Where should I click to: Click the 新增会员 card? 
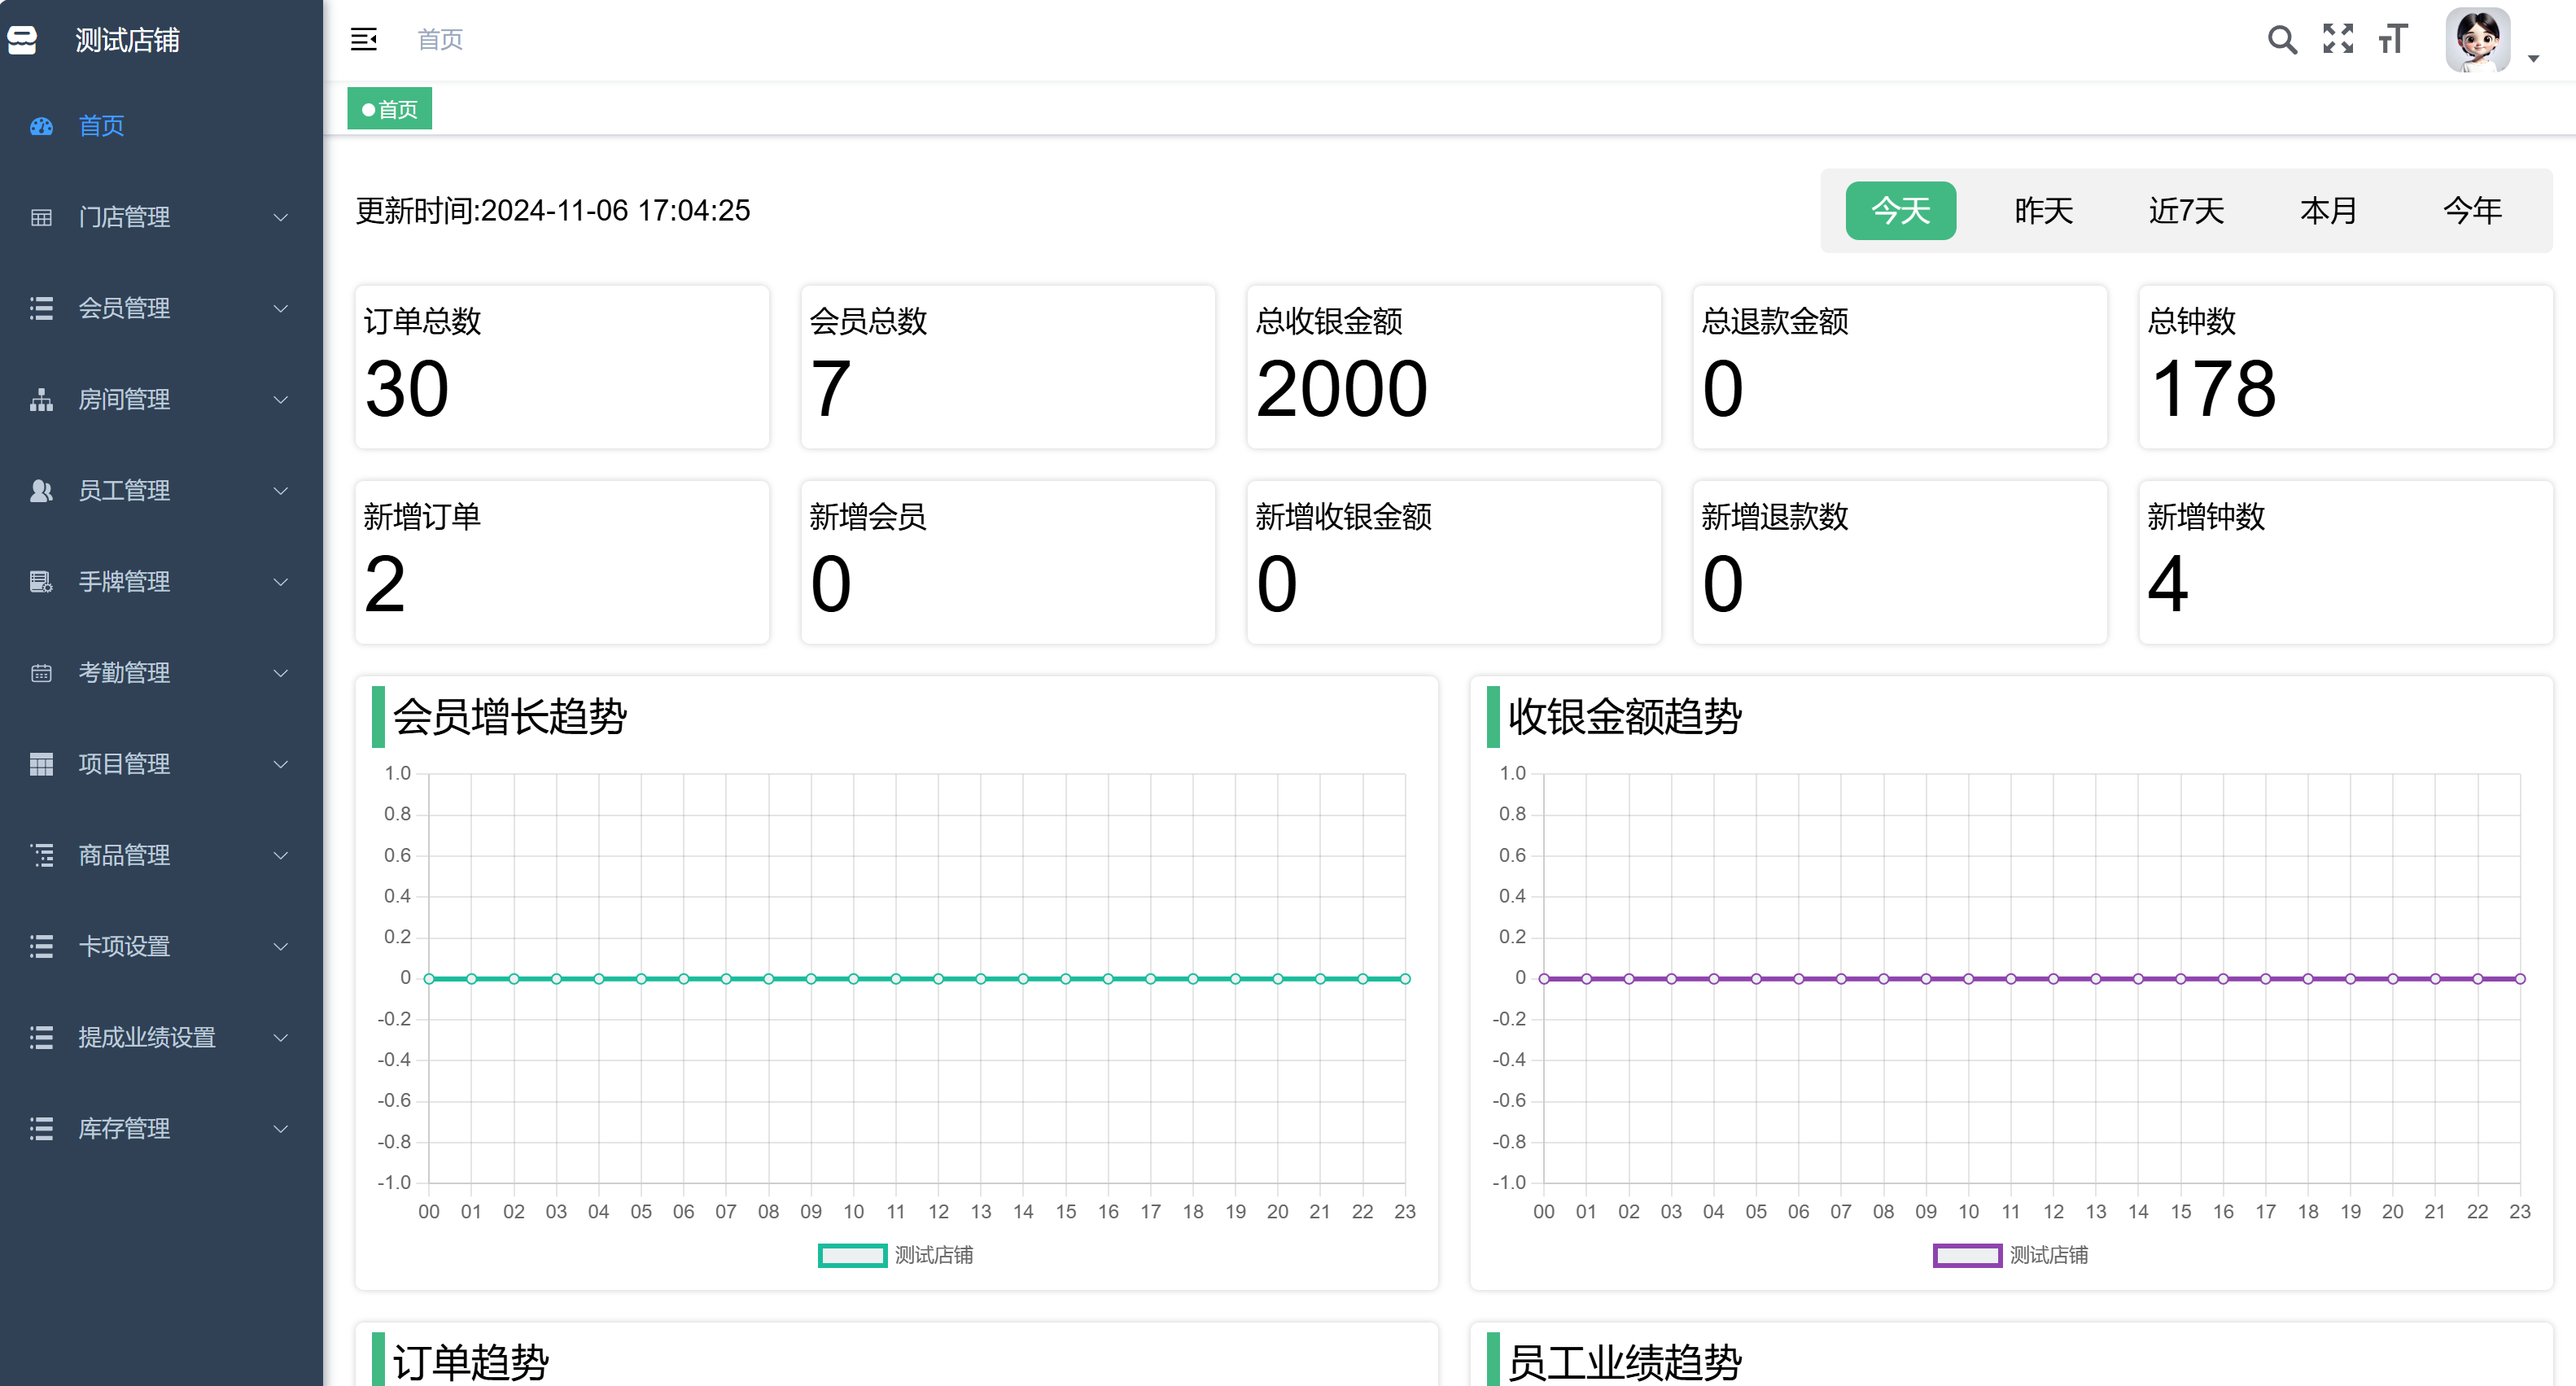(x=1008, y=562)
